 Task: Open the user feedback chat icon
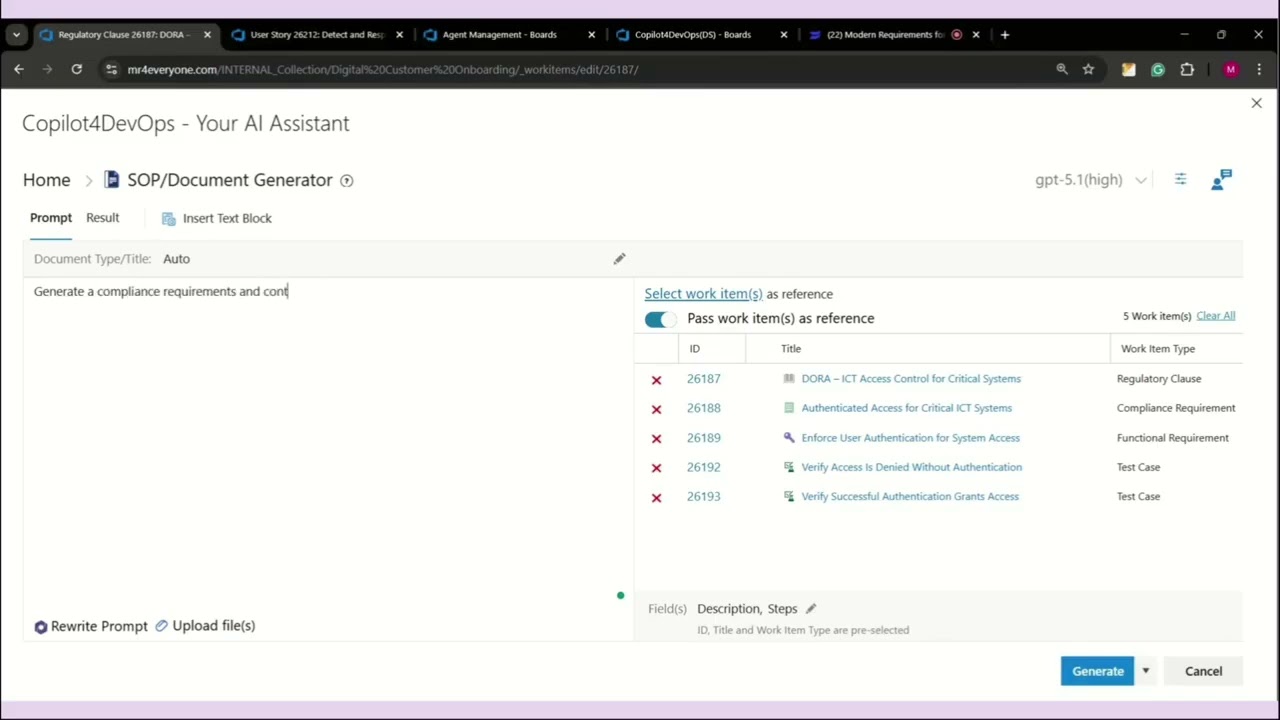point(1221,180)
